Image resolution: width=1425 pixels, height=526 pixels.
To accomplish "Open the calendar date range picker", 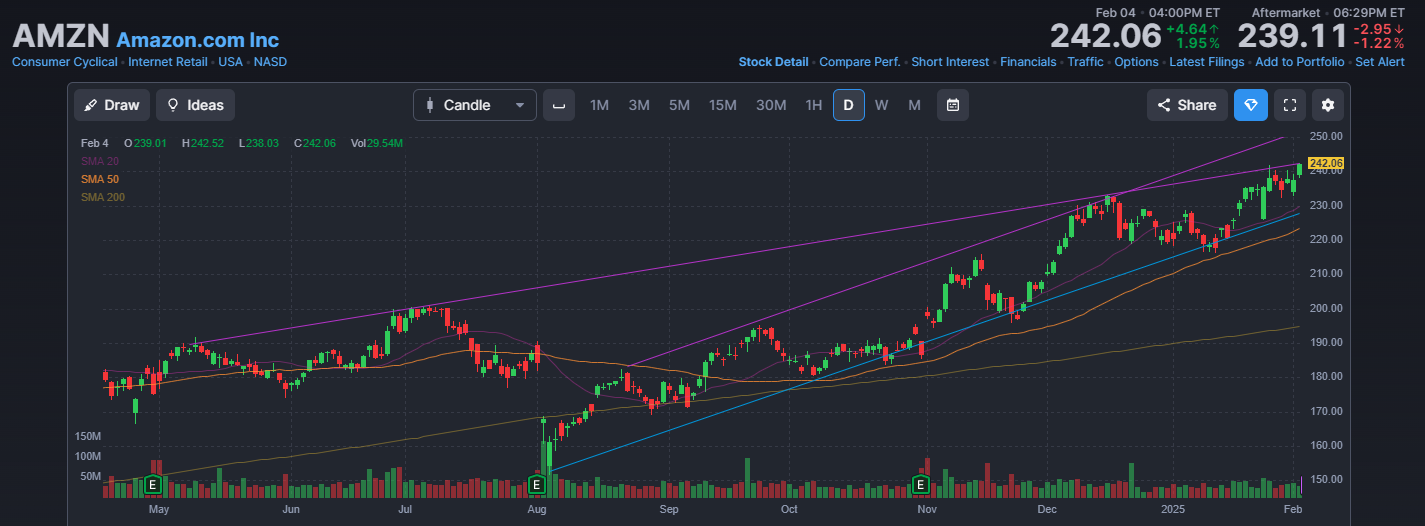I will pyautogui.click(x=953, y=105).
